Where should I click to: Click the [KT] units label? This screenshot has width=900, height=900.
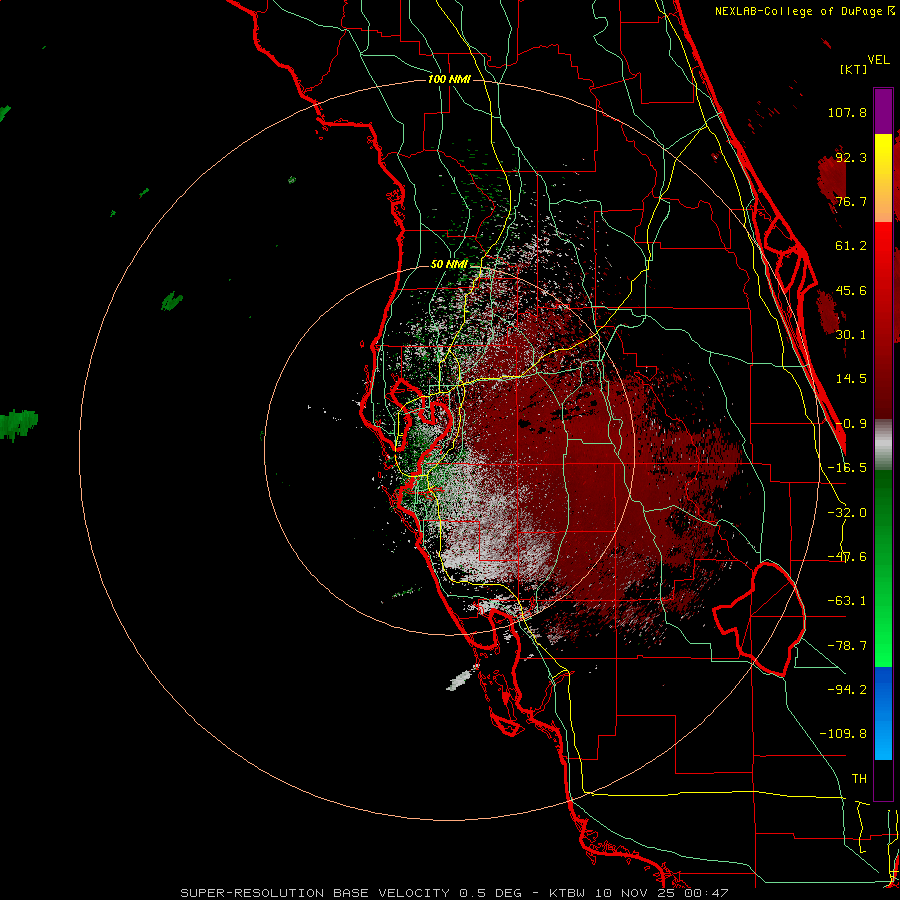[854, 69]
